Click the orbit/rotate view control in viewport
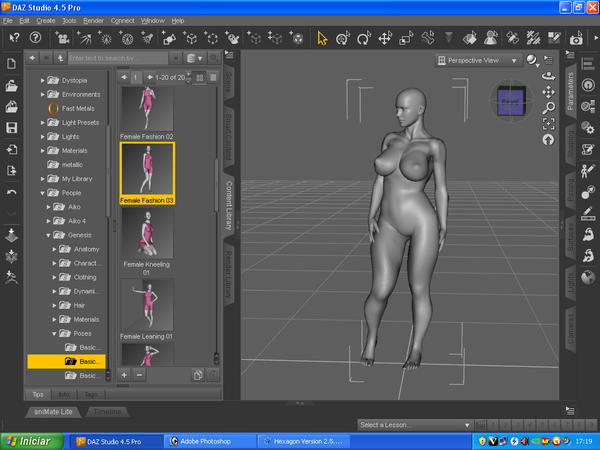 (x=549, y=76)
